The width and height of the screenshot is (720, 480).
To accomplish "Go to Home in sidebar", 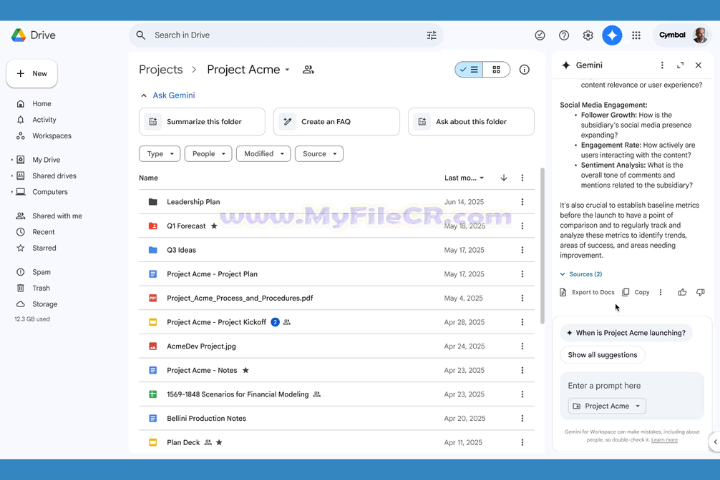I will (41, 104).
